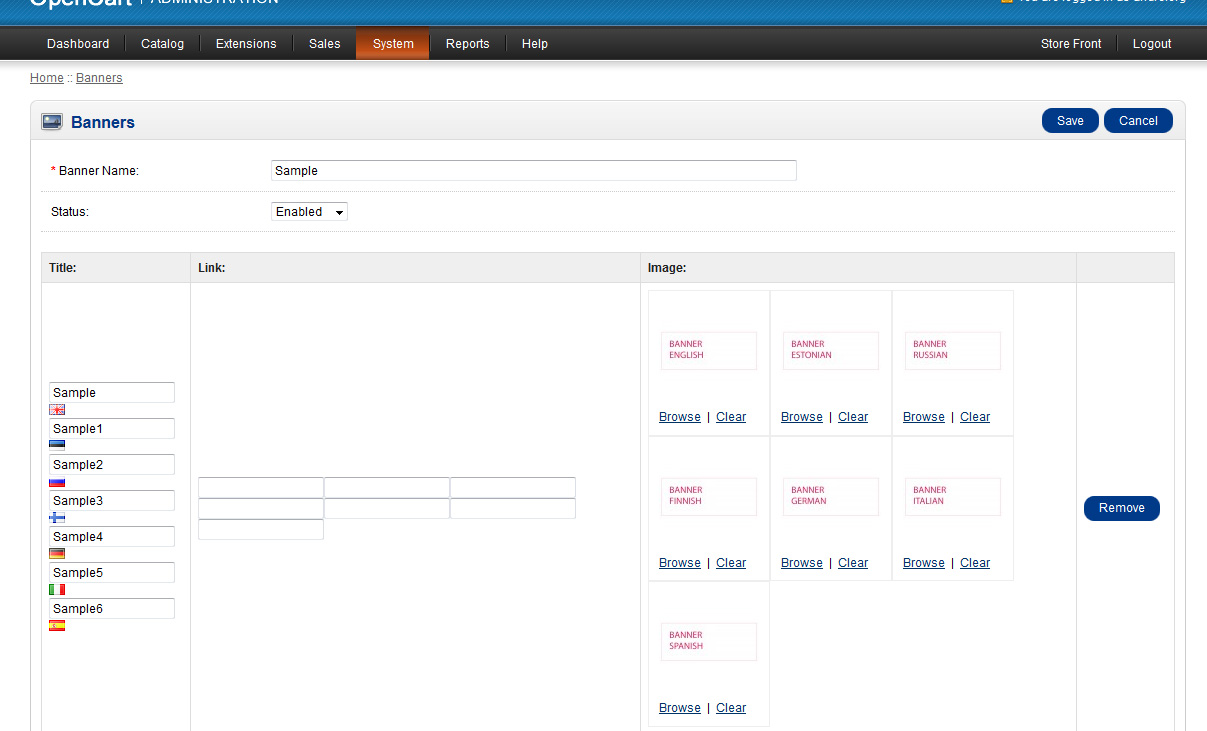Click the Status: label
Image resolution: width=1207 pixels, height=731 pixels.
click(70, 212)
